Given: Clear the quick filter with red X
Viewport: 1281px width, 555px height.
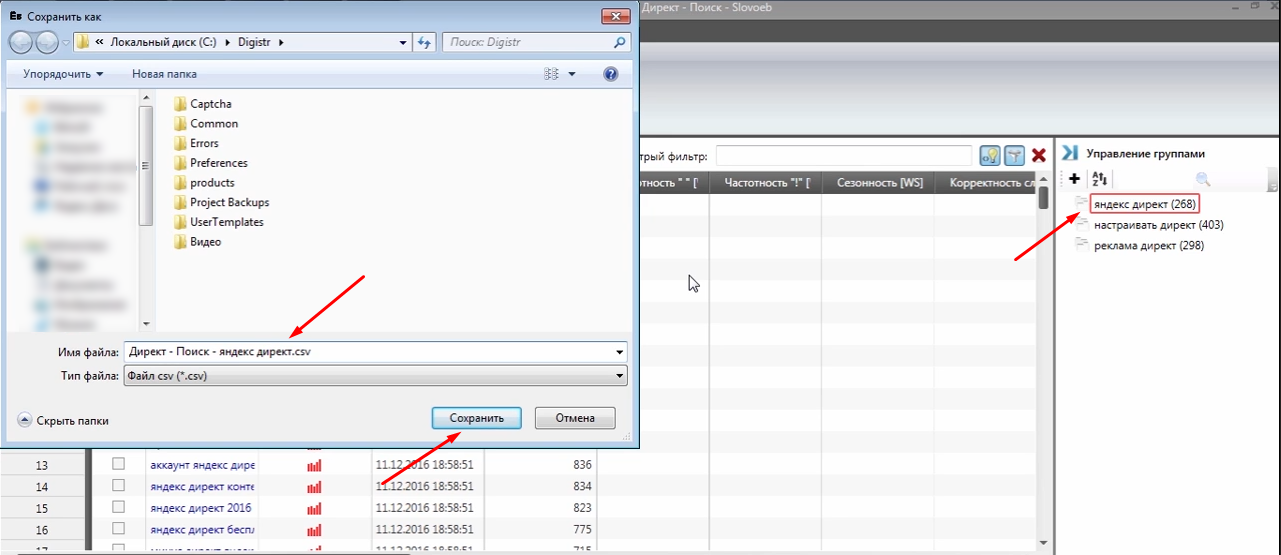Looking at the screenshot, I should 1039,155.
